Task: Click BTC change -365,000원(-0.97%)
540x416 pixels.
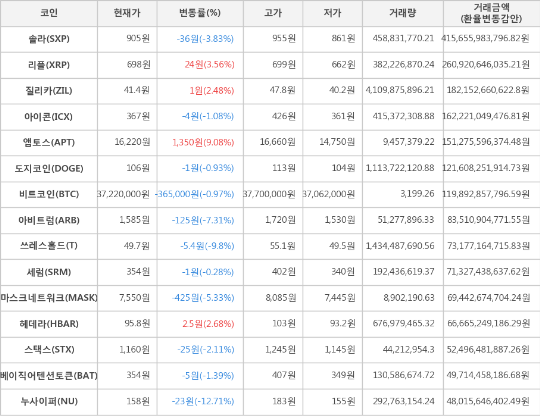Action: point(195,194)
